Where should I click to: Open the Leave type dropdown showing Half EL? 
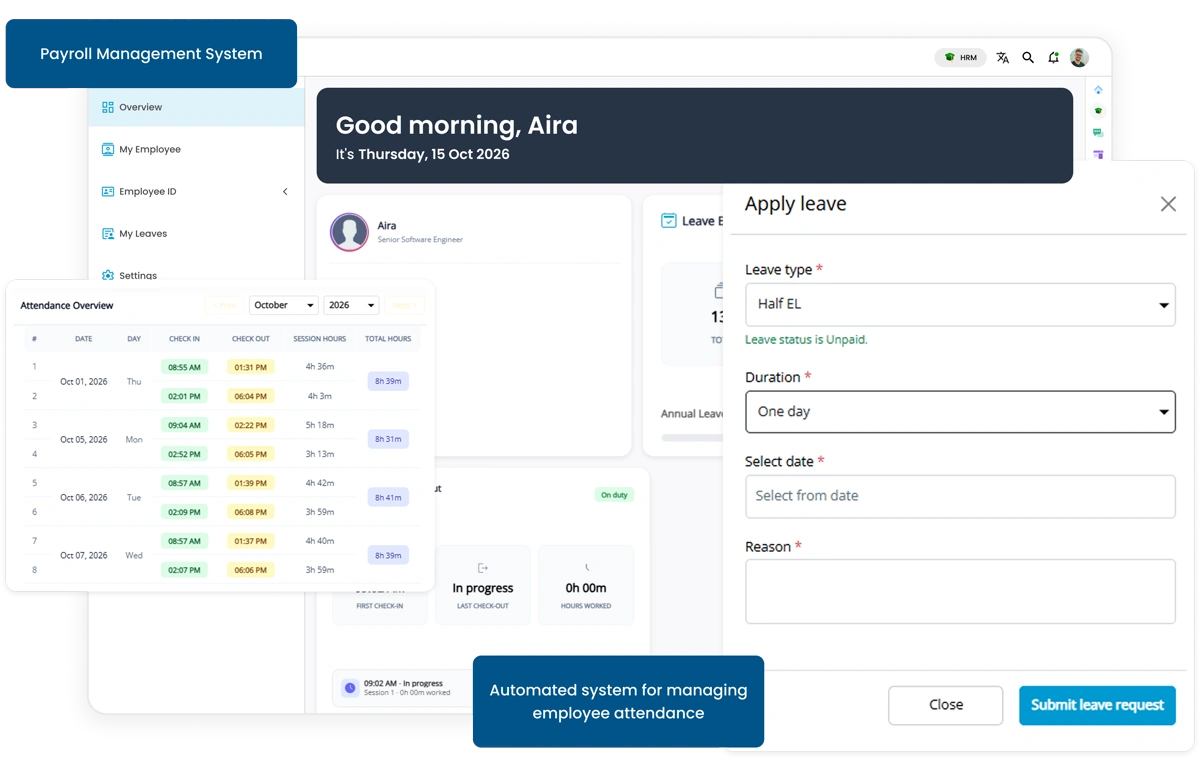pyautogui.click(x=960, y=304)
